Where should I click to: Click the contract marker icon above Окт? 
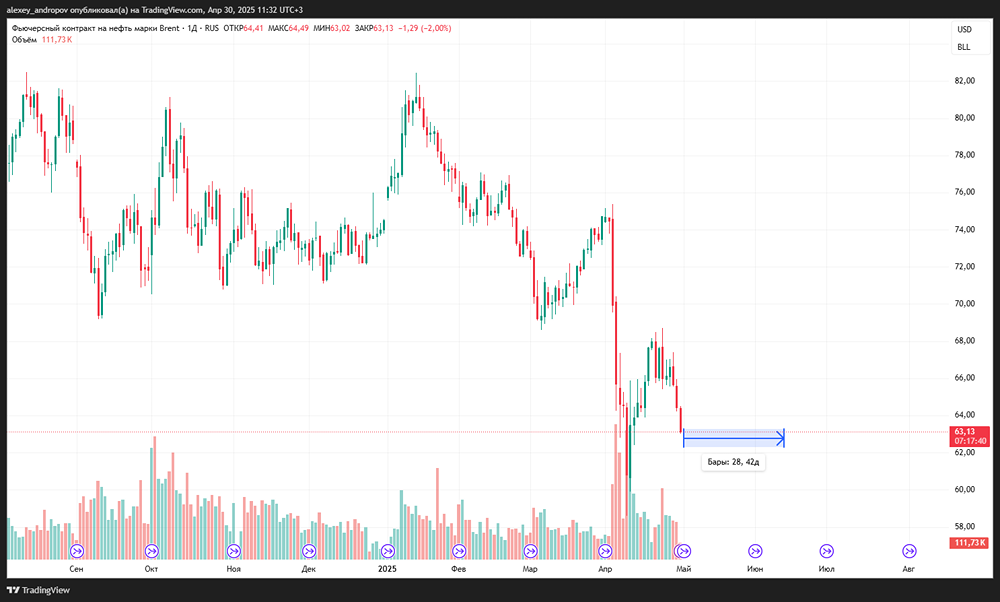coord(152,550)
